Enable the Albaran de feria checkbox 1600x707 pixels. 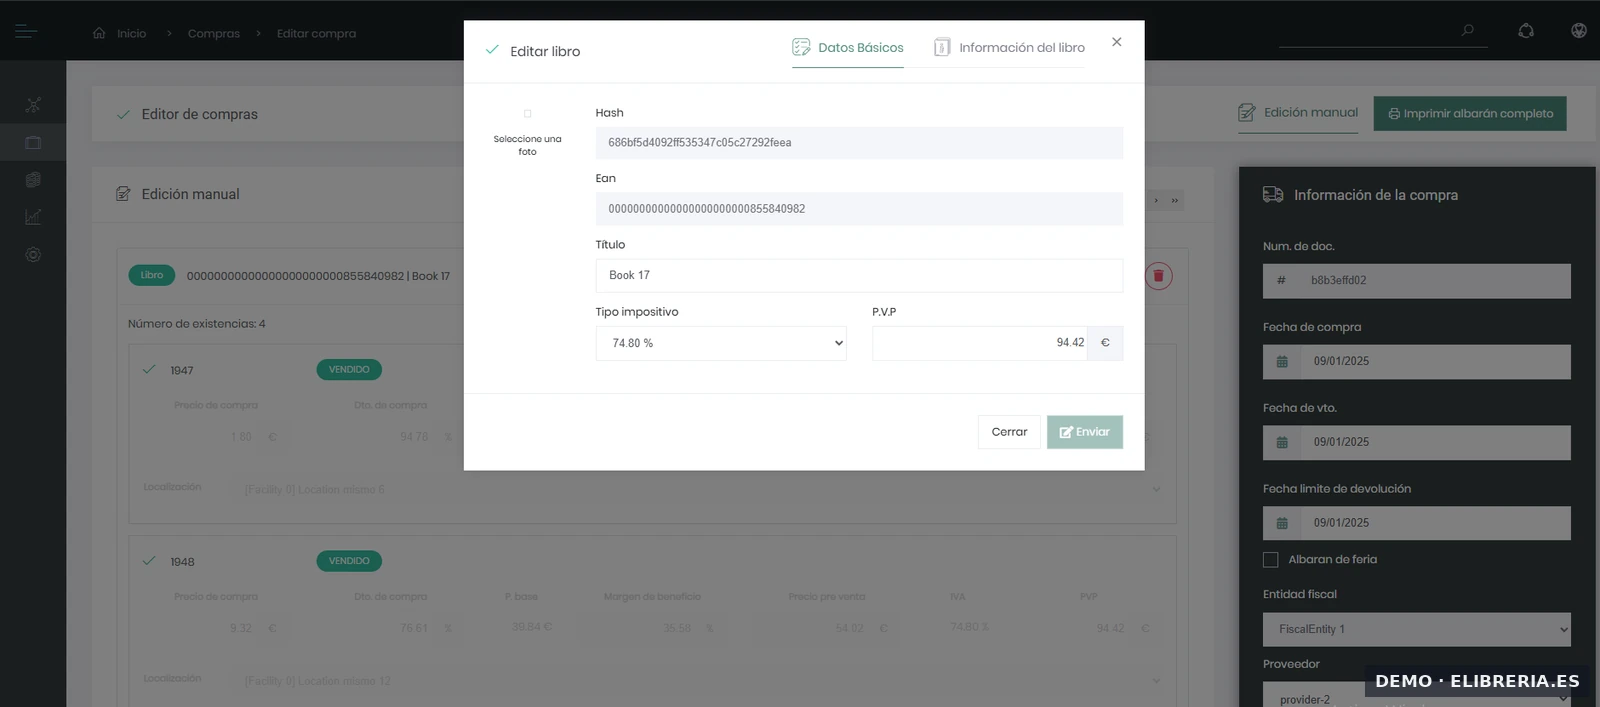[1271, 560]
